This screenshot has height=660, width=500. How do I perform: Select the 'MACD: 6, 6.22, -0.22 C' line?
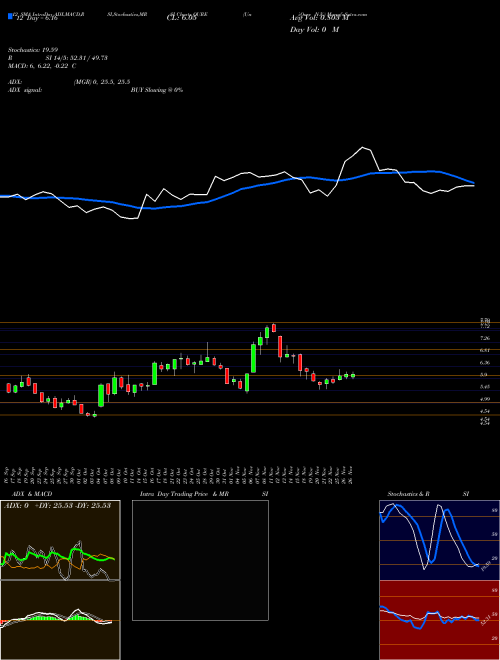[42, 66]
